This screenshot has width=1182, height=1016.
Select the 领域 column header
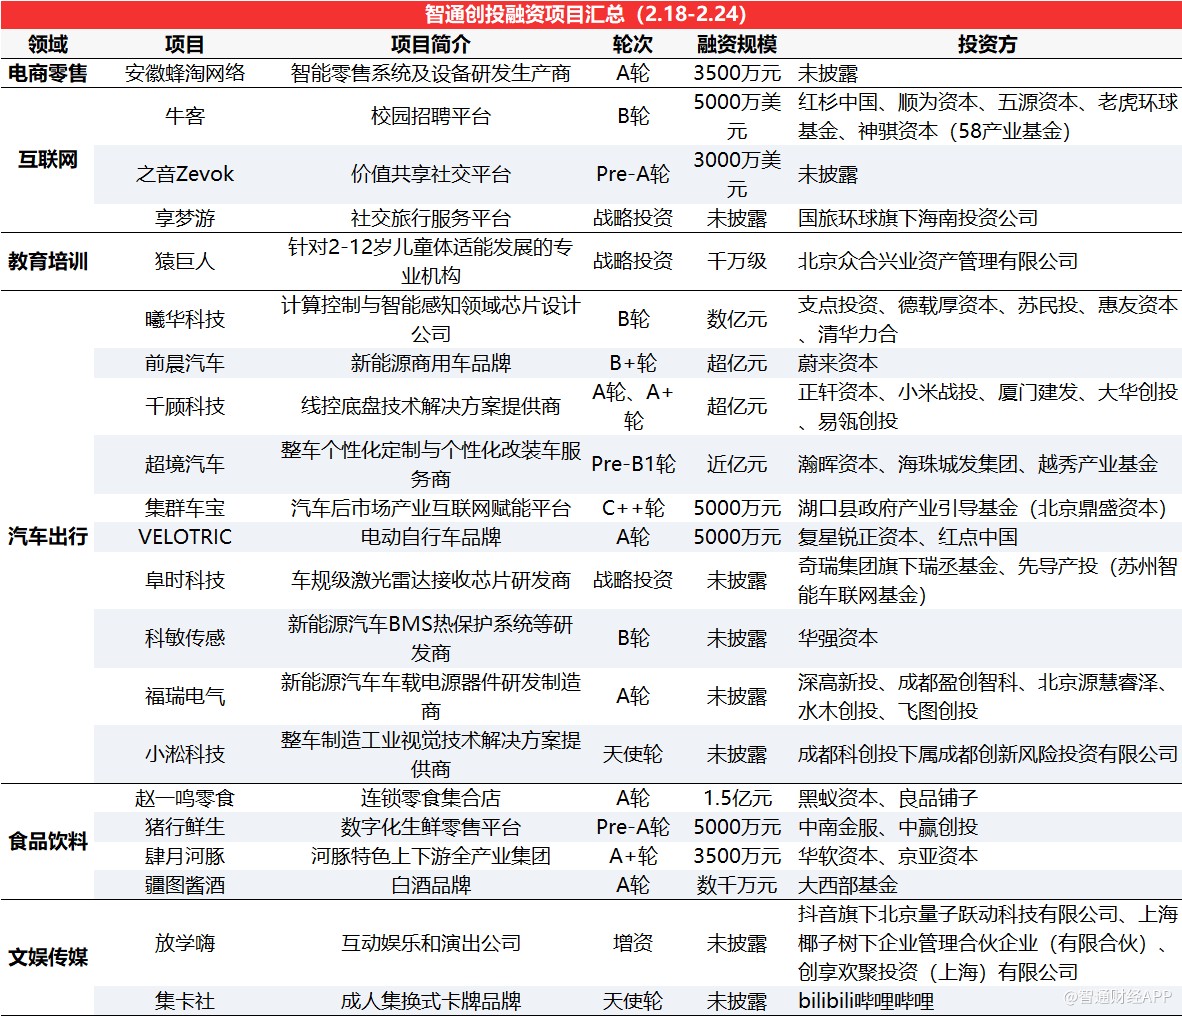(47, 44)
